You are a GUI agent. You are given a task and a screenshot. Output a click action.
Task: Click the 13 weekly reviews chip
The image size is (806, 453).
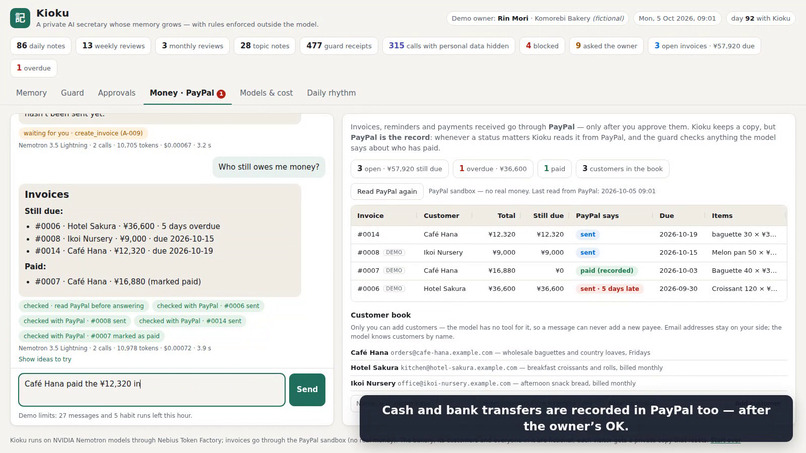tap(113, 46)
